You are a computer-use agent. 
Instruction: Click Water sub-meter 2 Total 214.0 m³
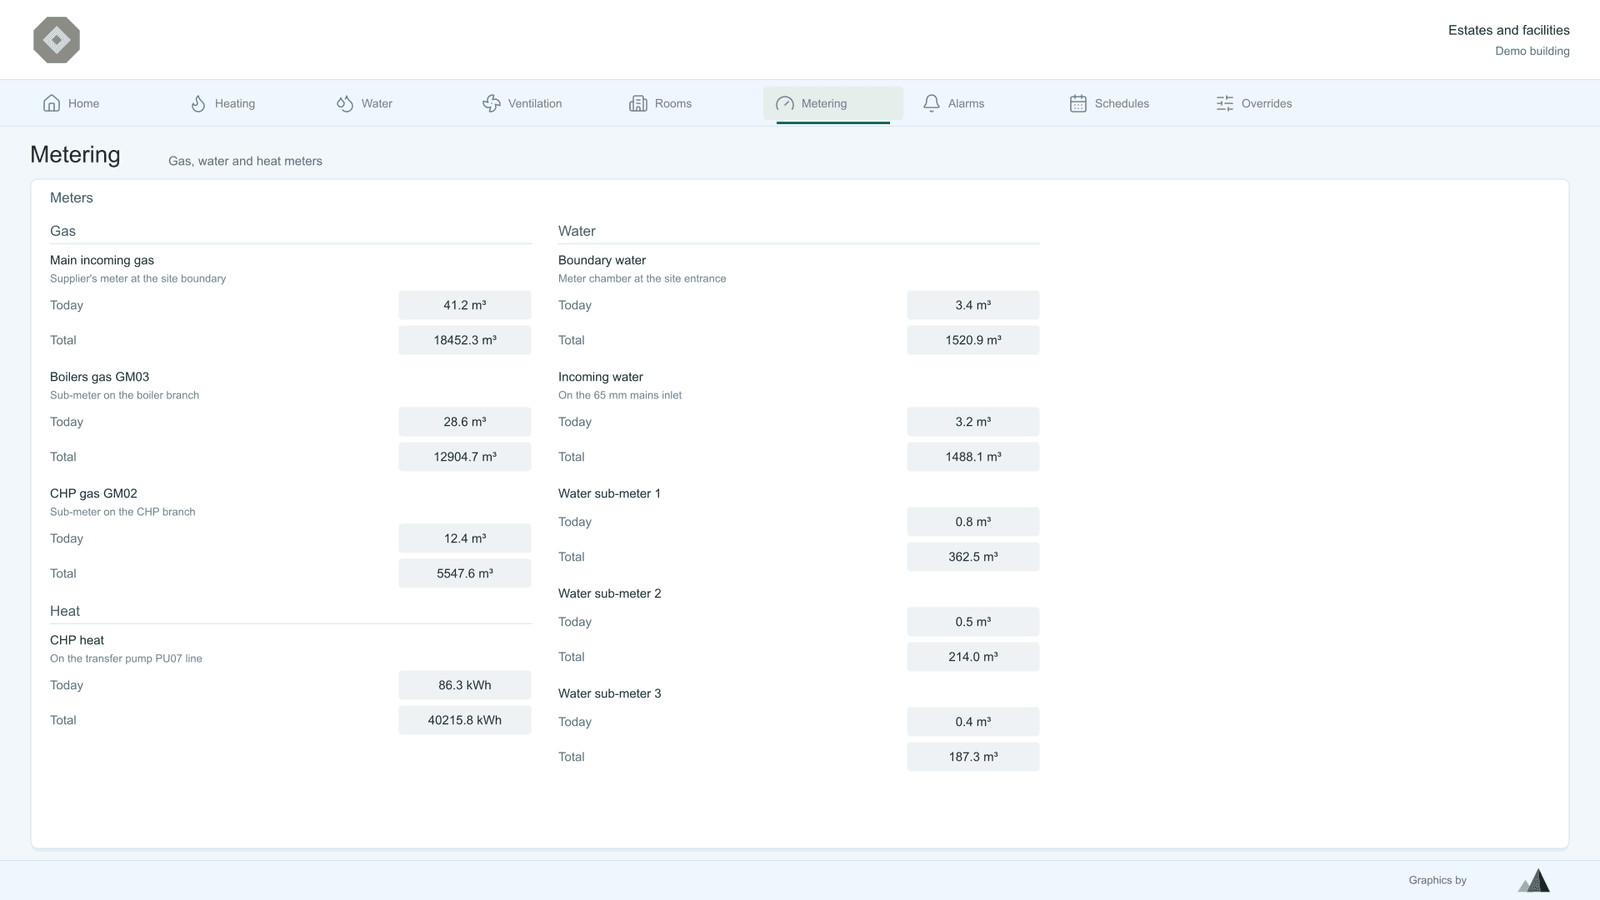(x=973, y=657)
